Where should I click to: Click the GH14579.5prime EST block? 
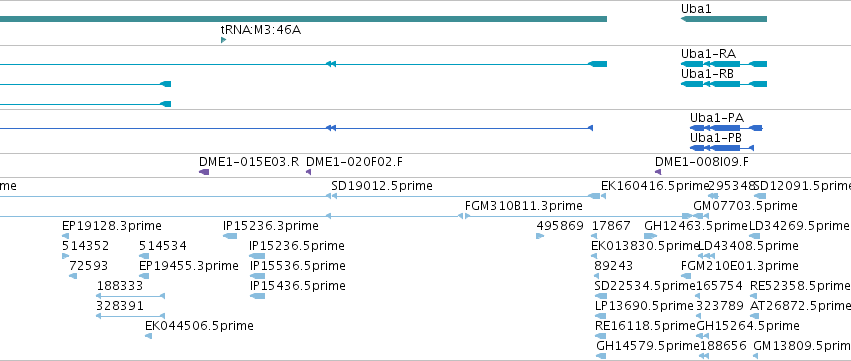(601, 356)
